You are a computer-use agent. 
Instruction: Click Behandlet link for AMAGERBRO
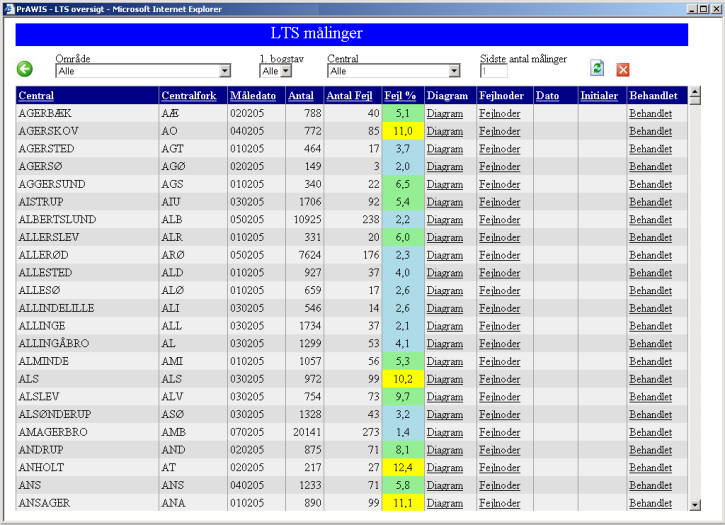650,432
